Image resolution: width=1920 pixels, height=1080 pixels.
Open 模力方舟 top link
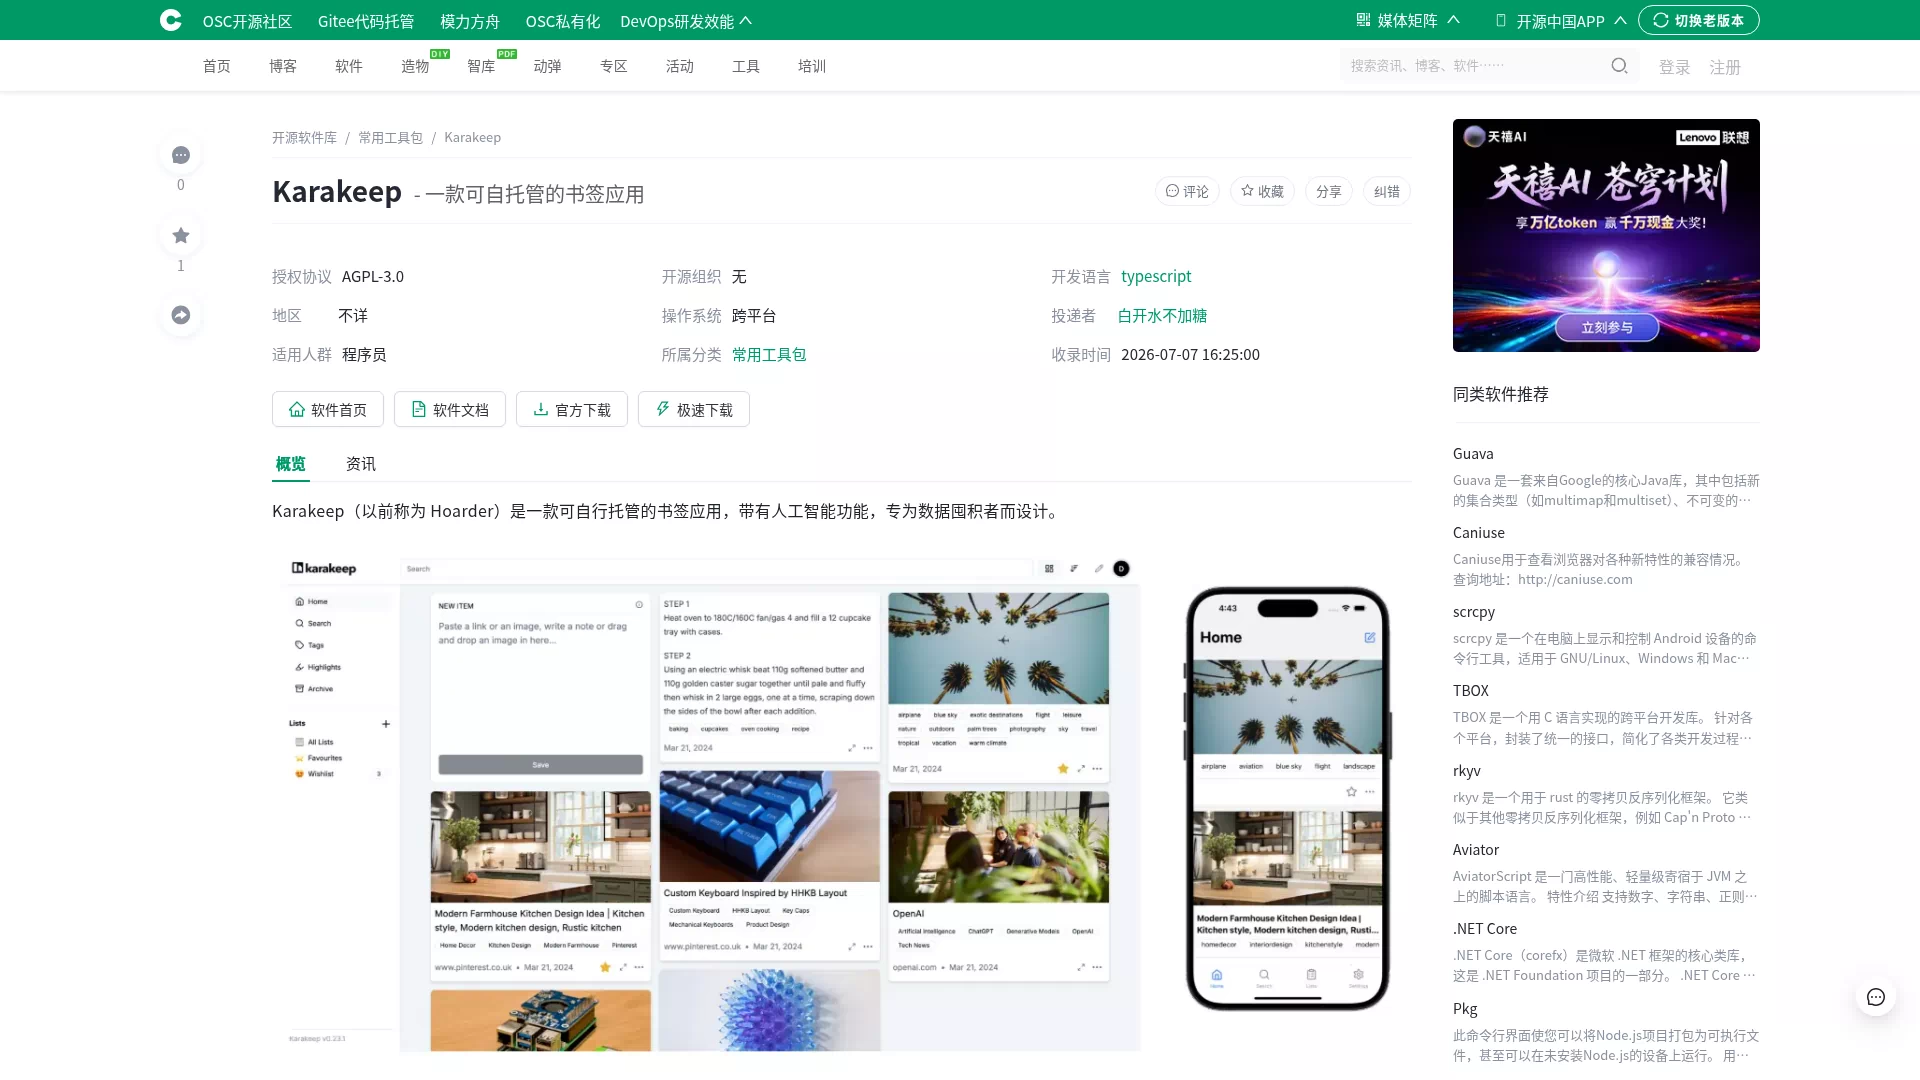coord(470,21)
